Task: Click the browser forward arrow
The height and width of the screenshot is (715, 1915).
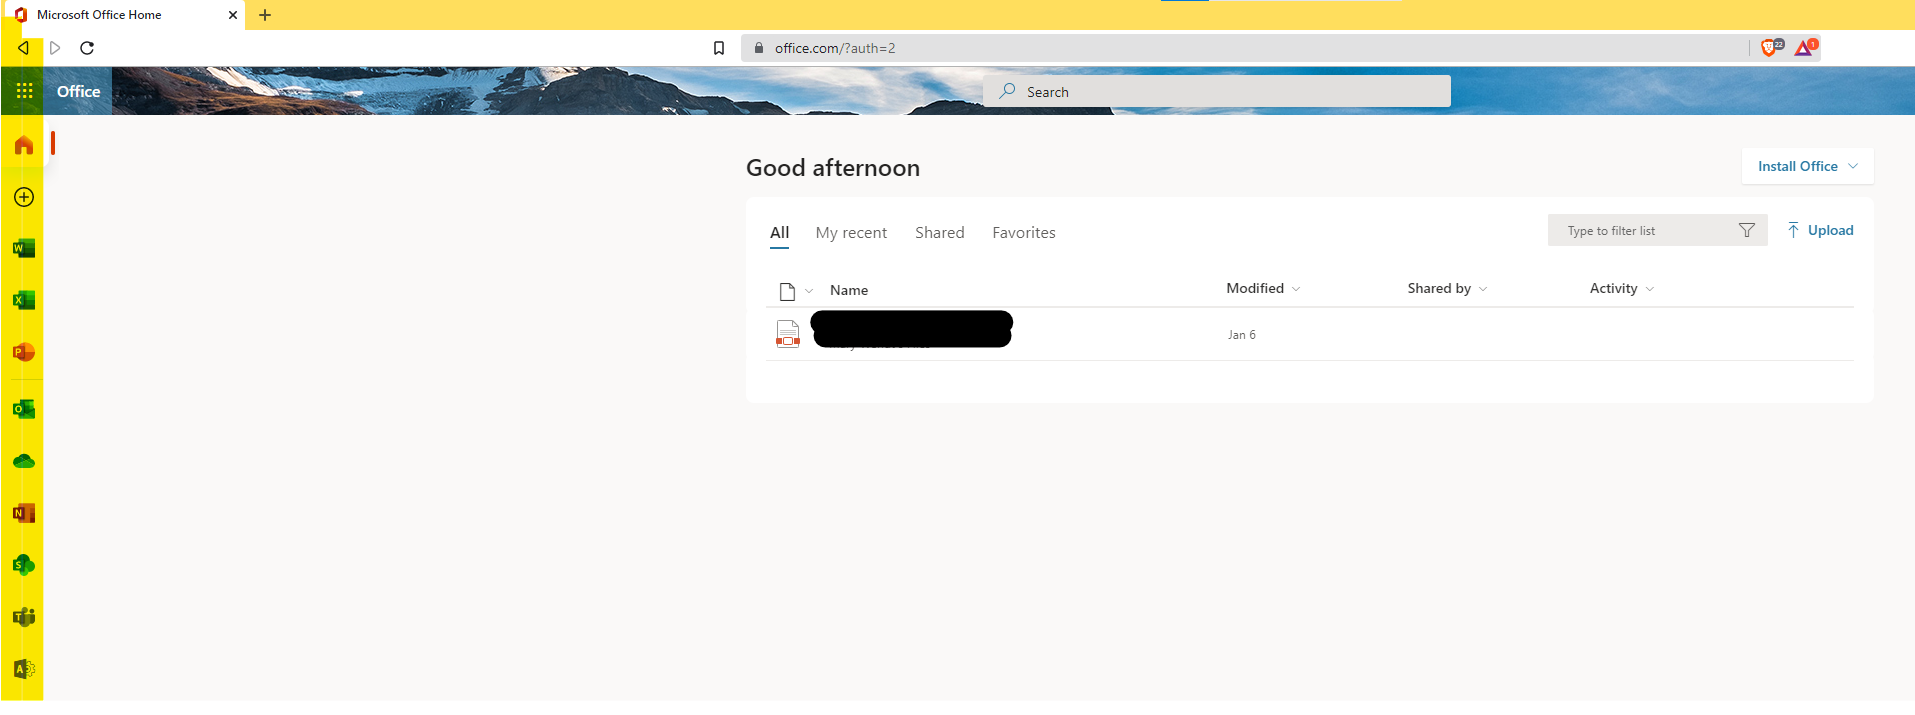Action: pyautogui.click(x=55, y=48)
